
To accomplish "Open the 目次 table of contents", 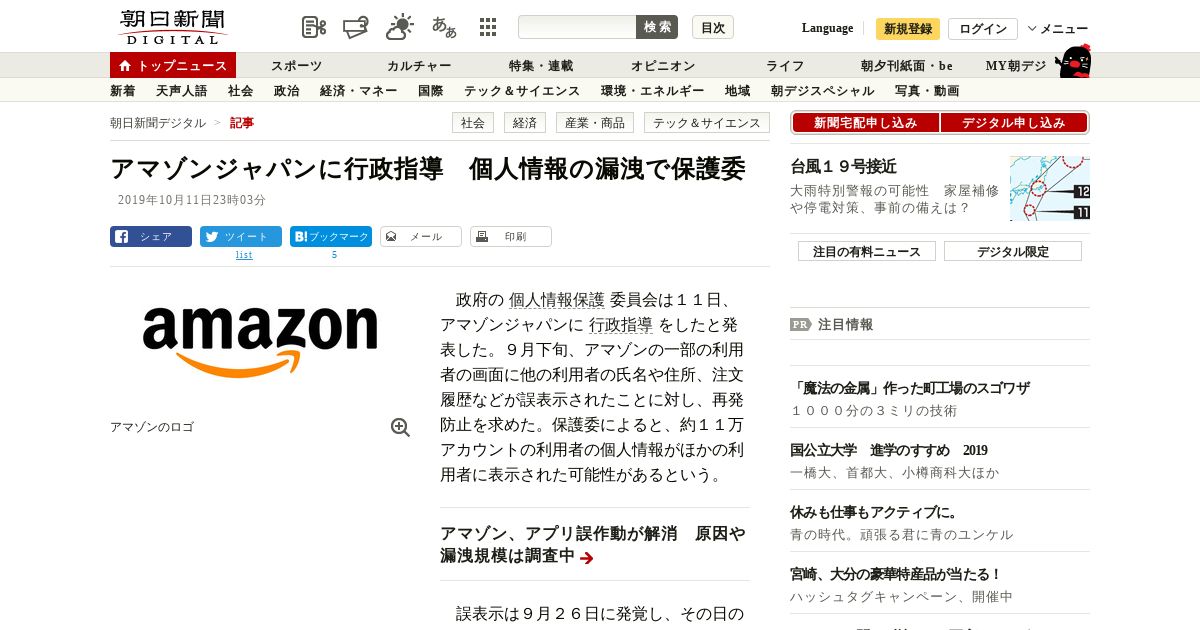I will (x=713, y=27).
